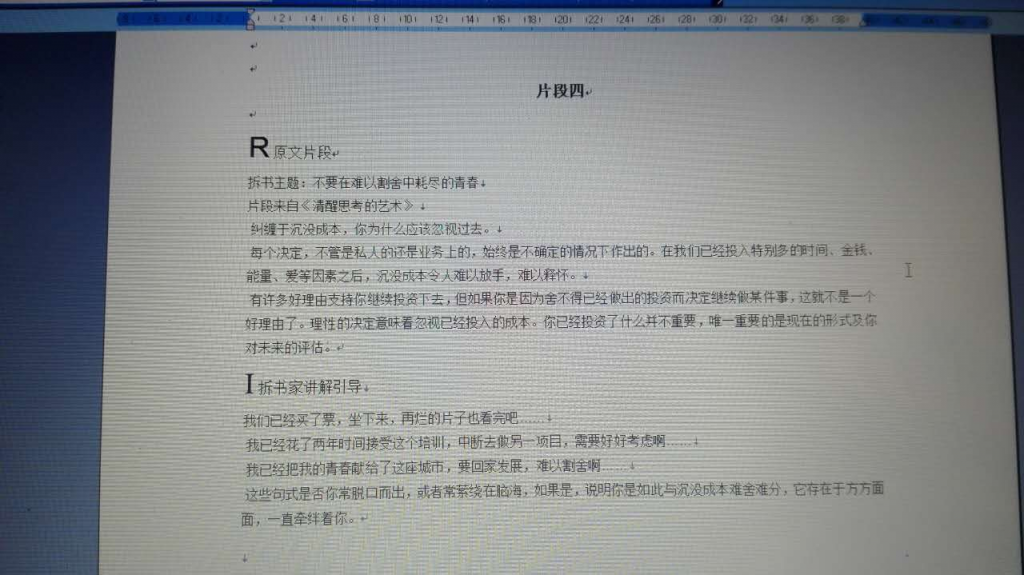The image size is (1024, 575).
Task: Click the line beginning 能量、爱等因素之后
Action: 411,275
